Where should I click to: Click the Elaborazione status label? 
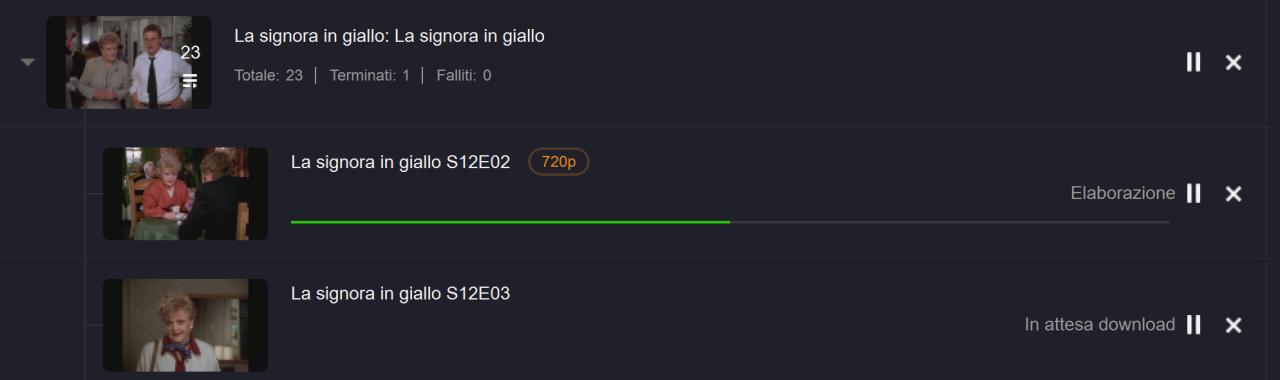coord(1123,193)
